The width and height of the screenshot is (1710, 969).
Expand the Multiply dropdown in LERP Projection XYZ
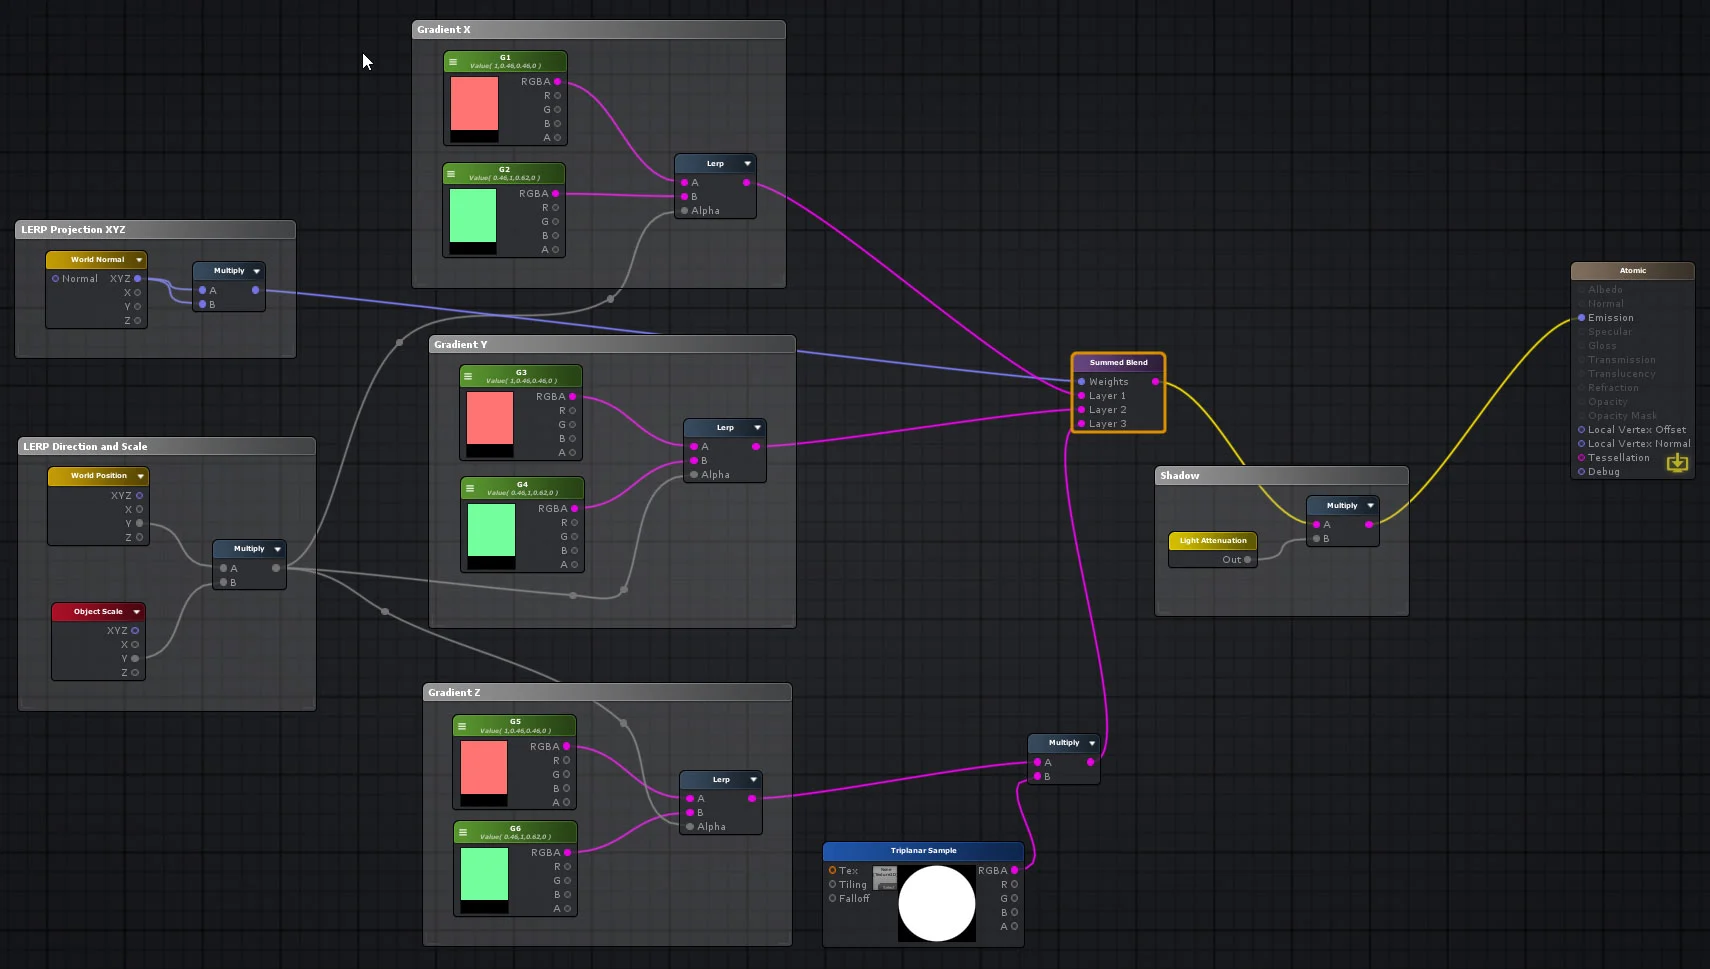click(257, 271)
